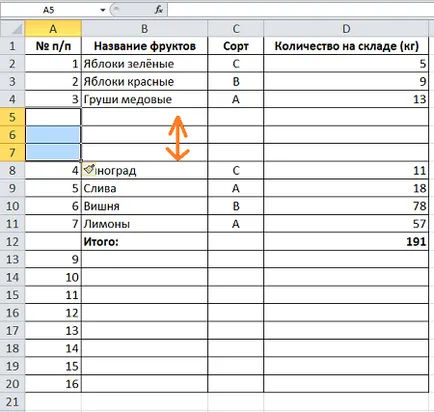Select row 5 header
Viewport: 434px width, 412px height.
click(12, 117)
